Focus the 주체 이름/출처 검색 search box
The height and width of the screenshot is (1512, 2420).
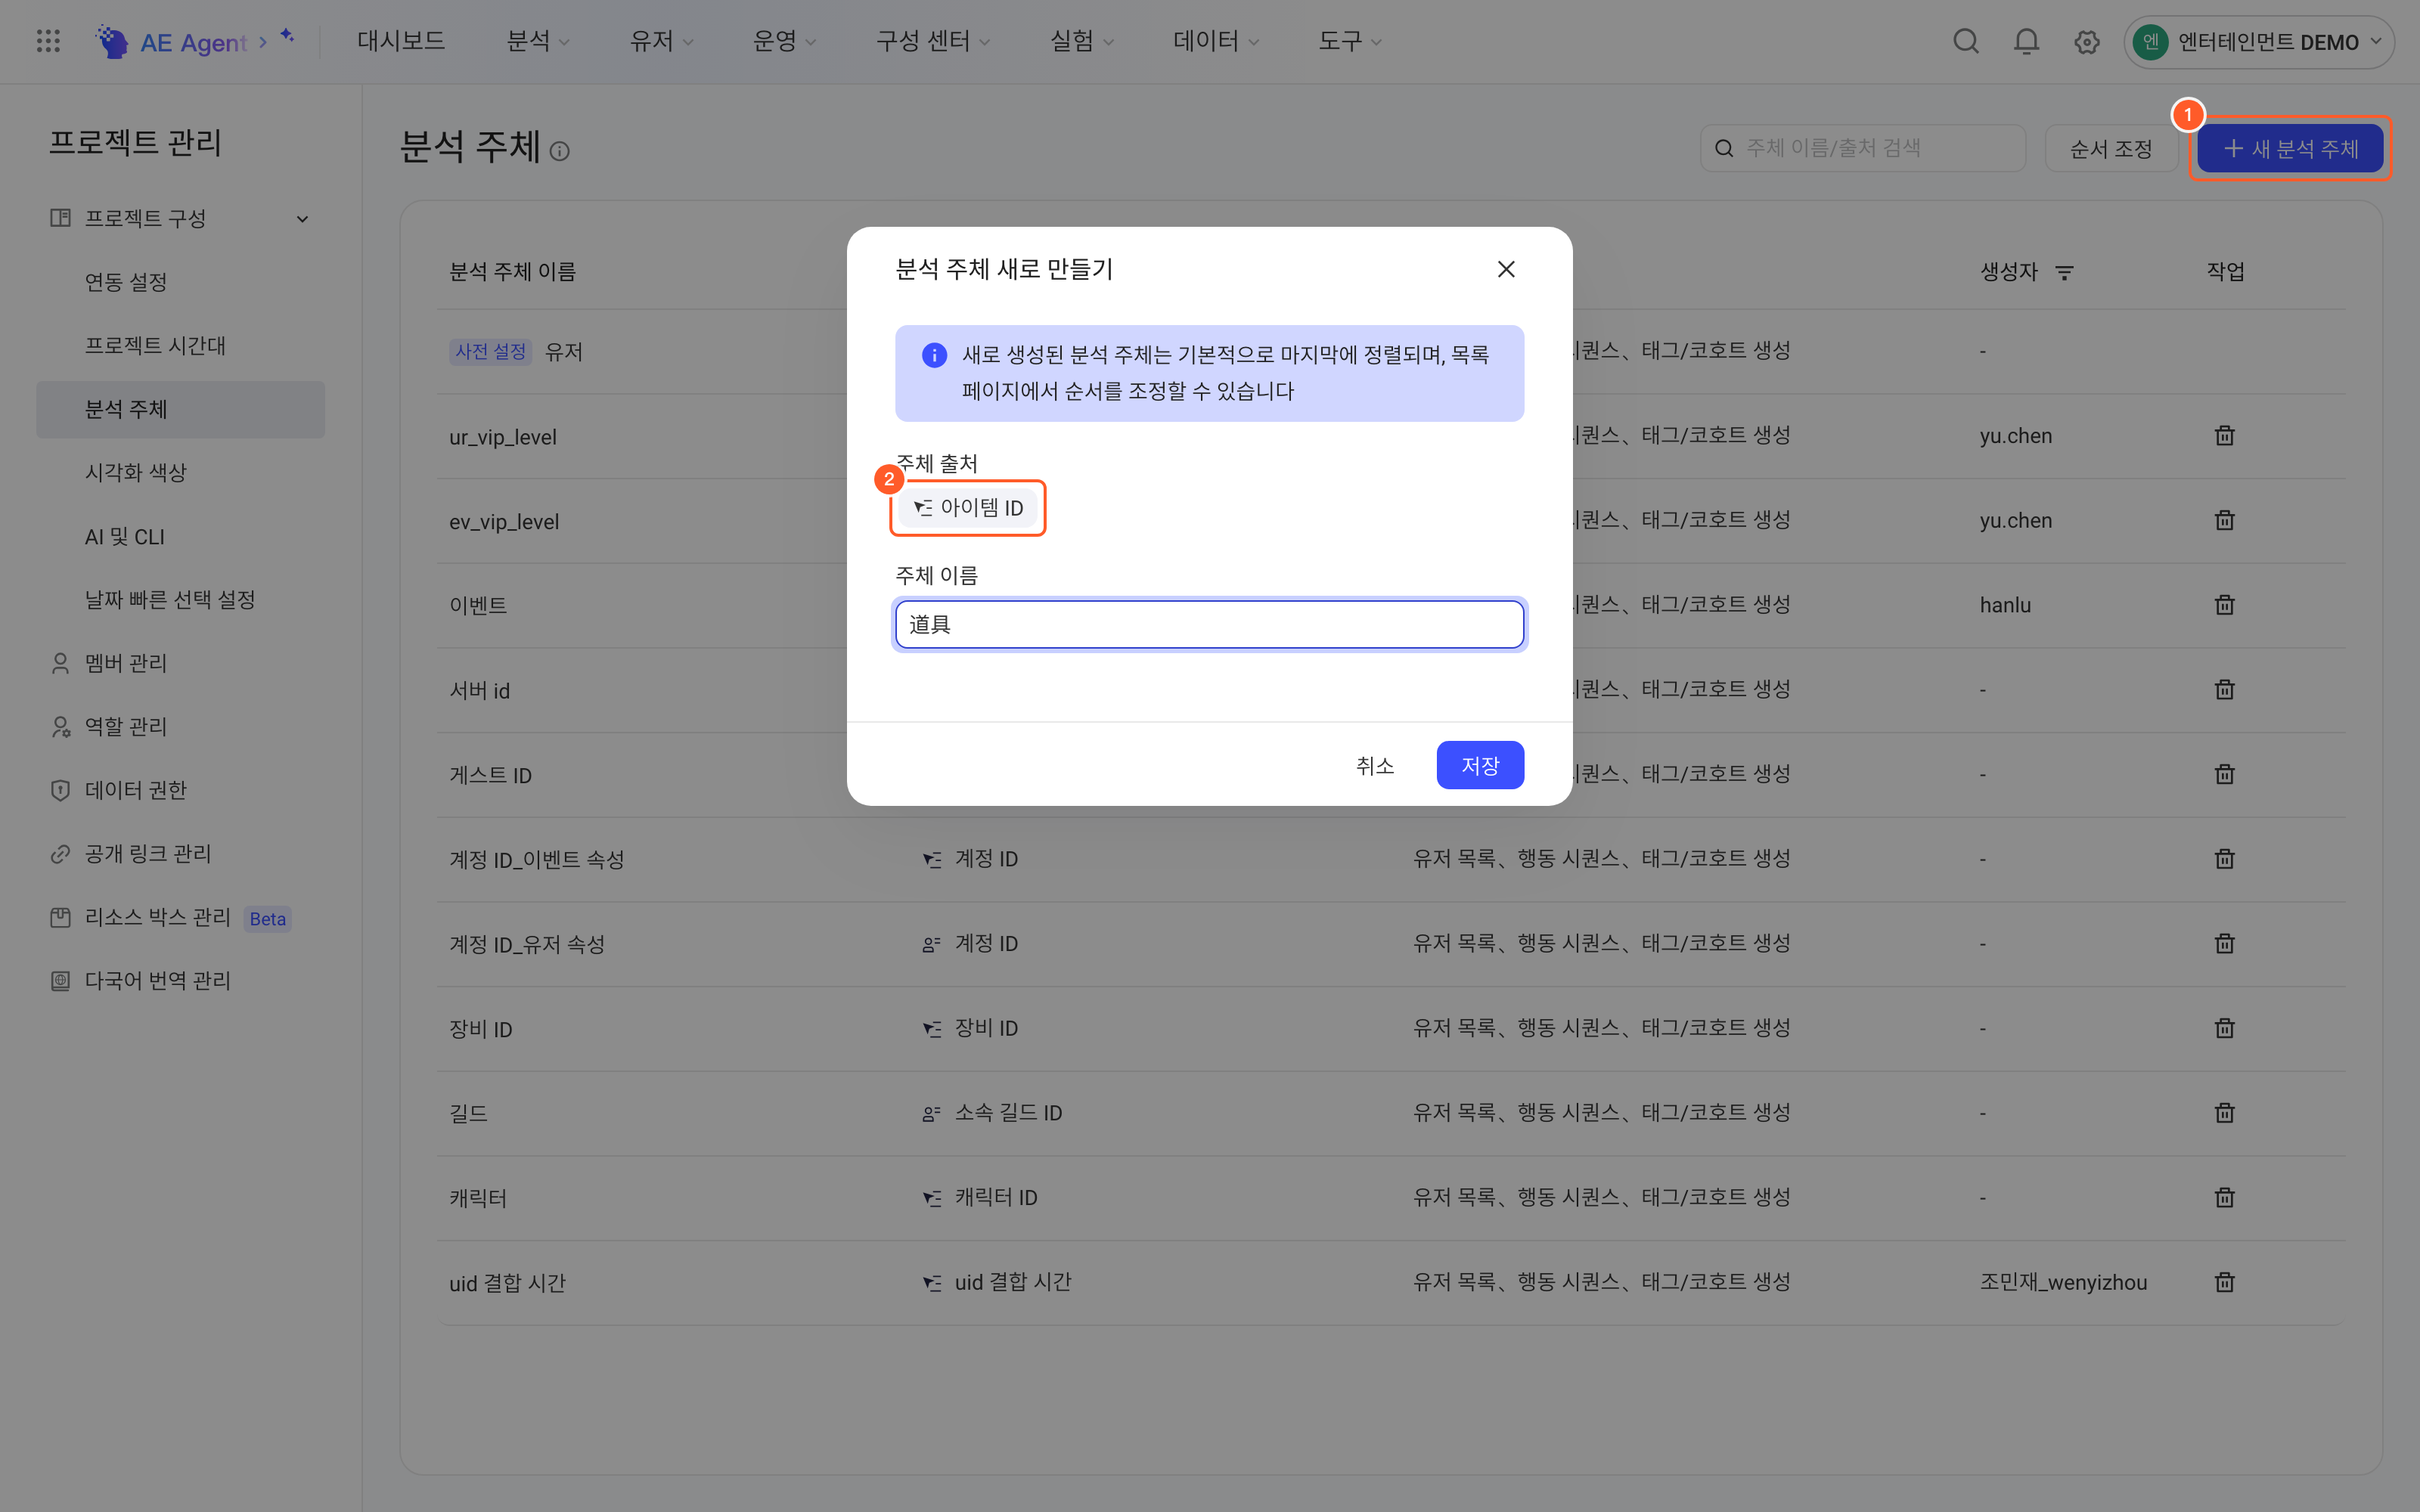[x=1862, y=148]
